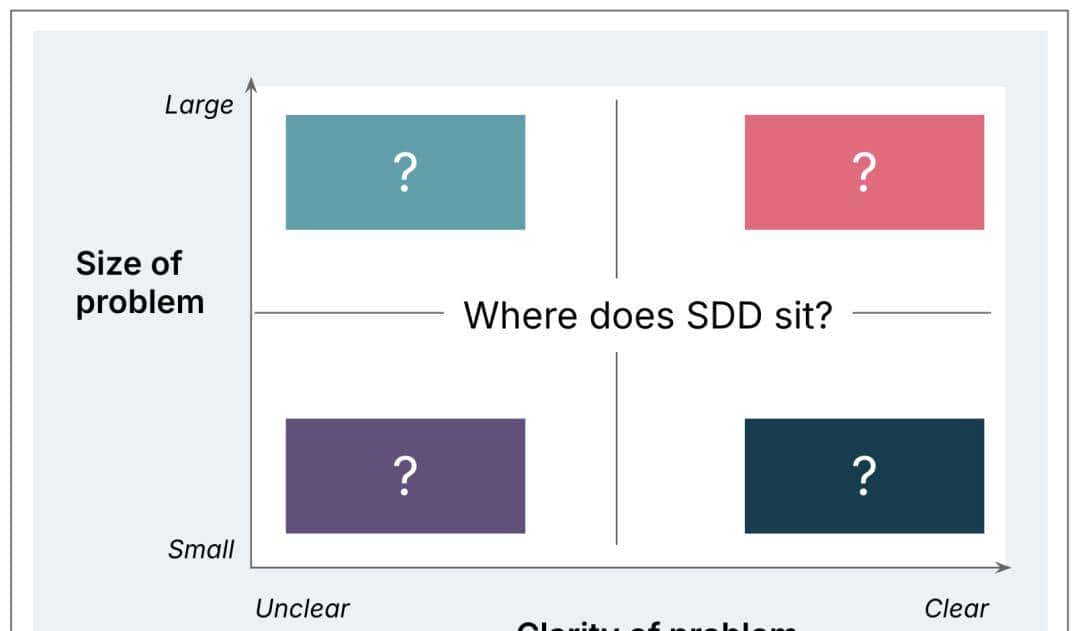Select the "Clear" axis label
Image resolution: width=1080 pixels, height=631 pixels.
coord(956,608)
